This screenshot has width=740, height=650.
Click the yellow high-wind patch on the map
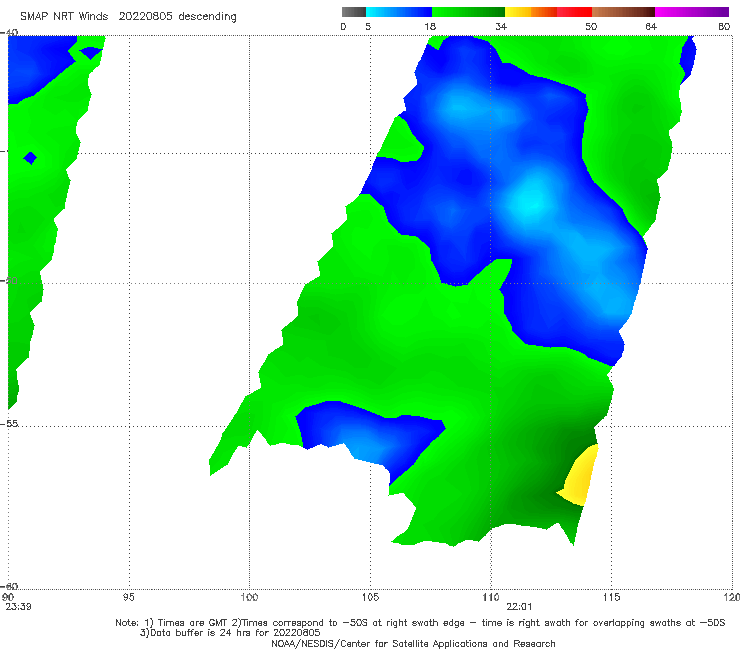(x=580, y=477)
